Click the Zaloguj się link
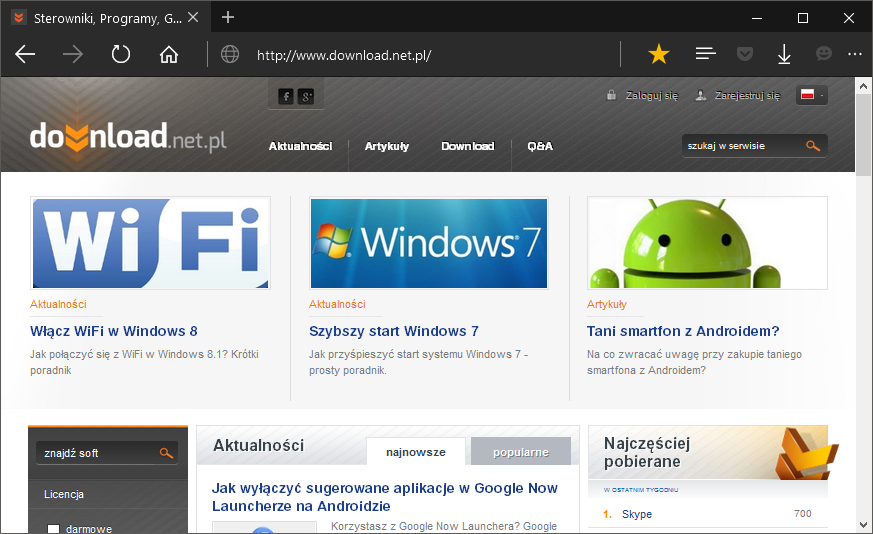This screenshot has width=873, height=534. 652,95
